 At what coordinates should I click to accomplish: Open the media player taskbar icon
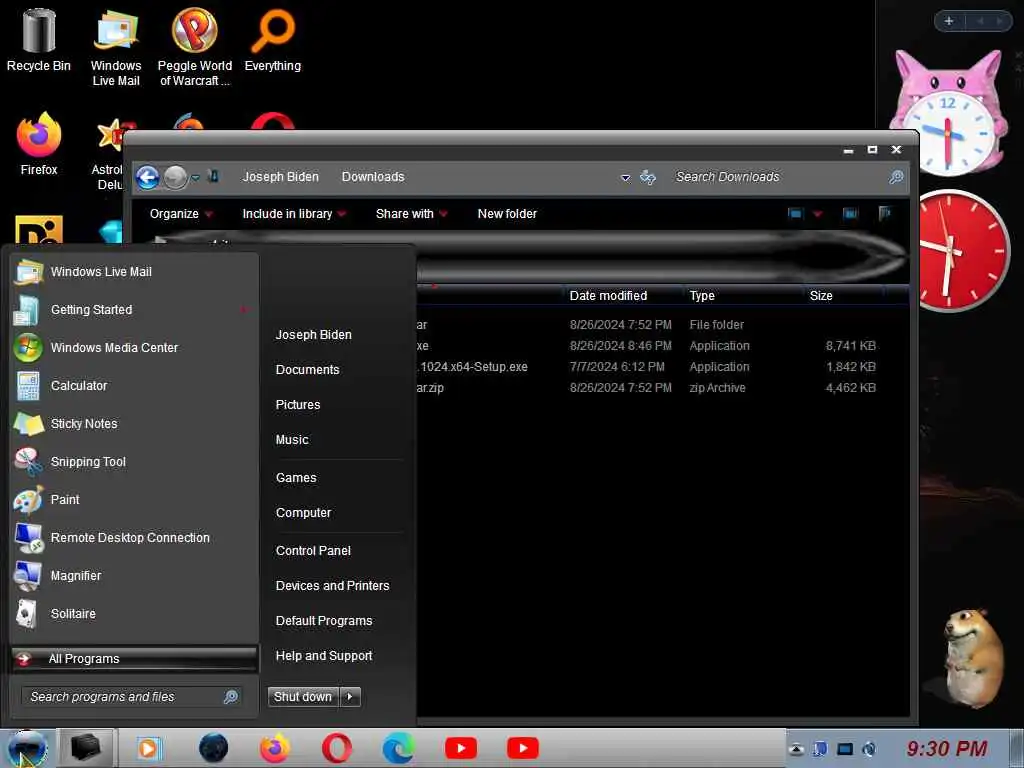pos(148,748)
